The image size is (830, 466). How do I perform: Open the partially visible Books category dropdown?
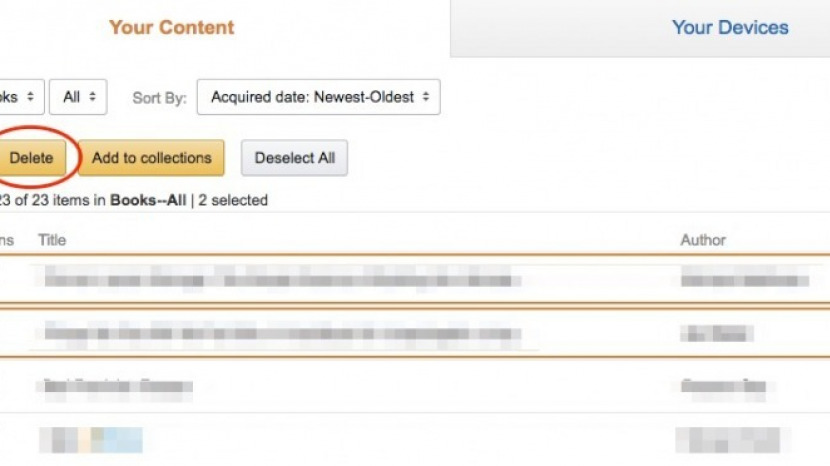[21, 97]
